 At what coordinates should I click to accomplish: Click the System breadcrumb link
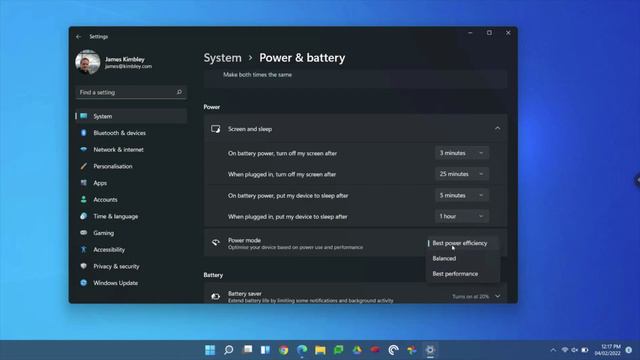coord(222,58)
